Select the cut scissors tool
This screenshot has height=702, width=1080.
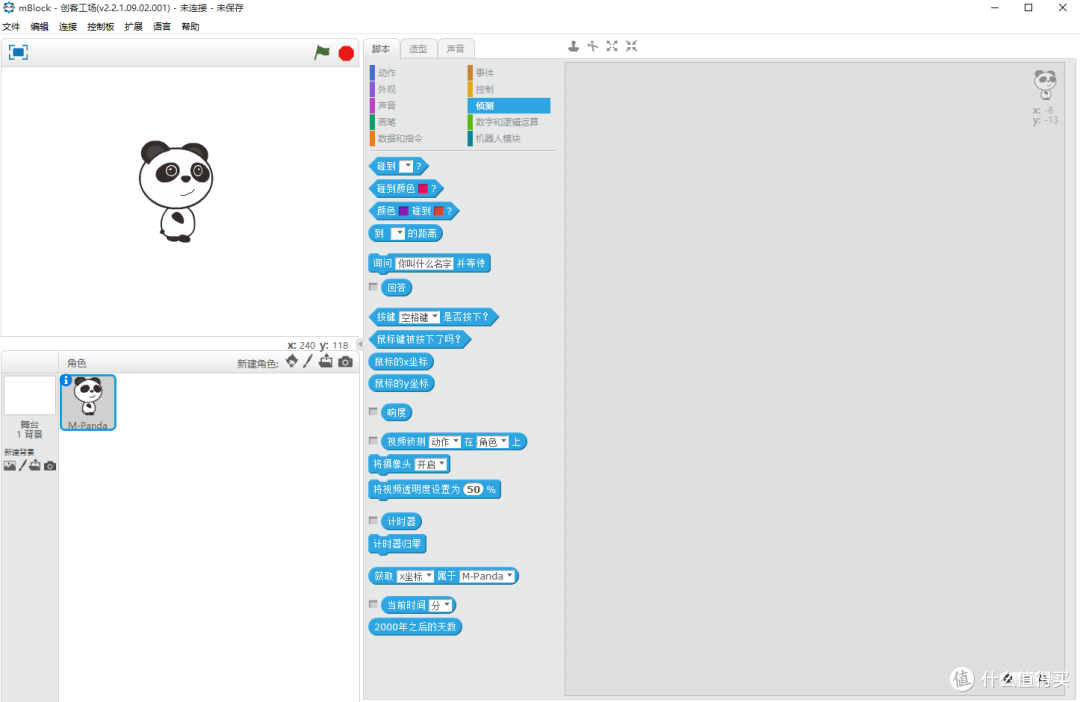click(592, 46)
